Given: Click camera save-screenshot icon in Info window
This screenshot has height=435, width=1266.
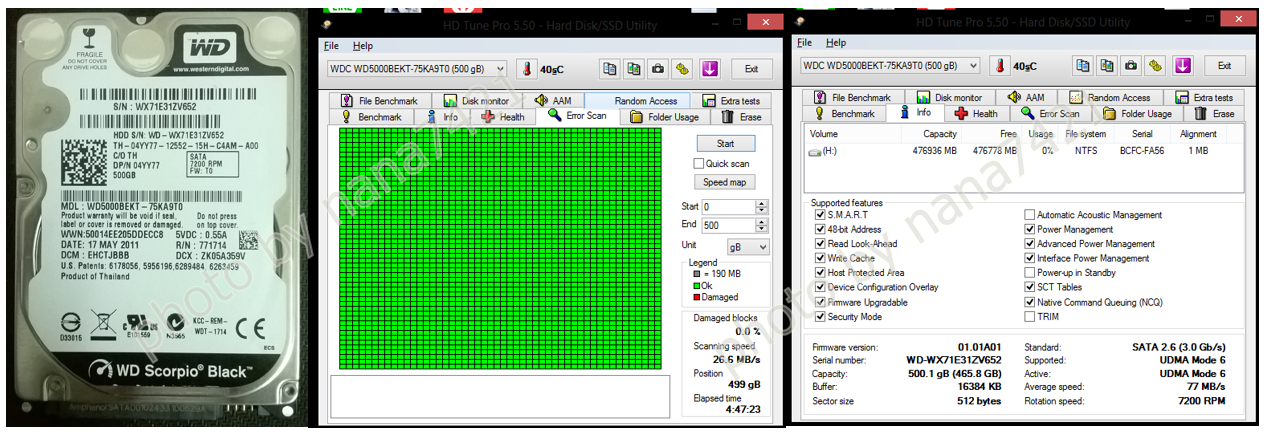Looking at the screenshot, I should [x=1132, y=65].
